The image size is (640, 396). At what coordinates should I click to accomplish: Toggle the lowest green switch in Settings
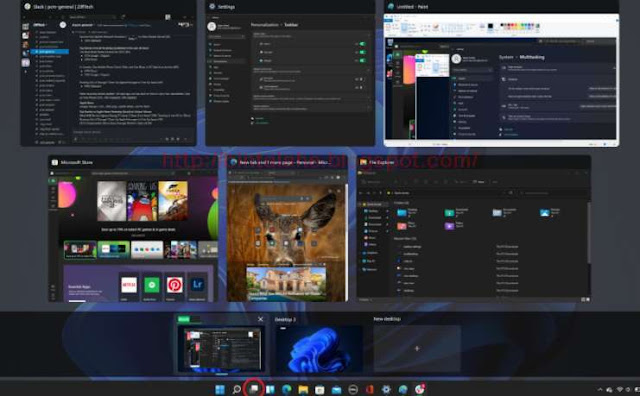[362, 60]
